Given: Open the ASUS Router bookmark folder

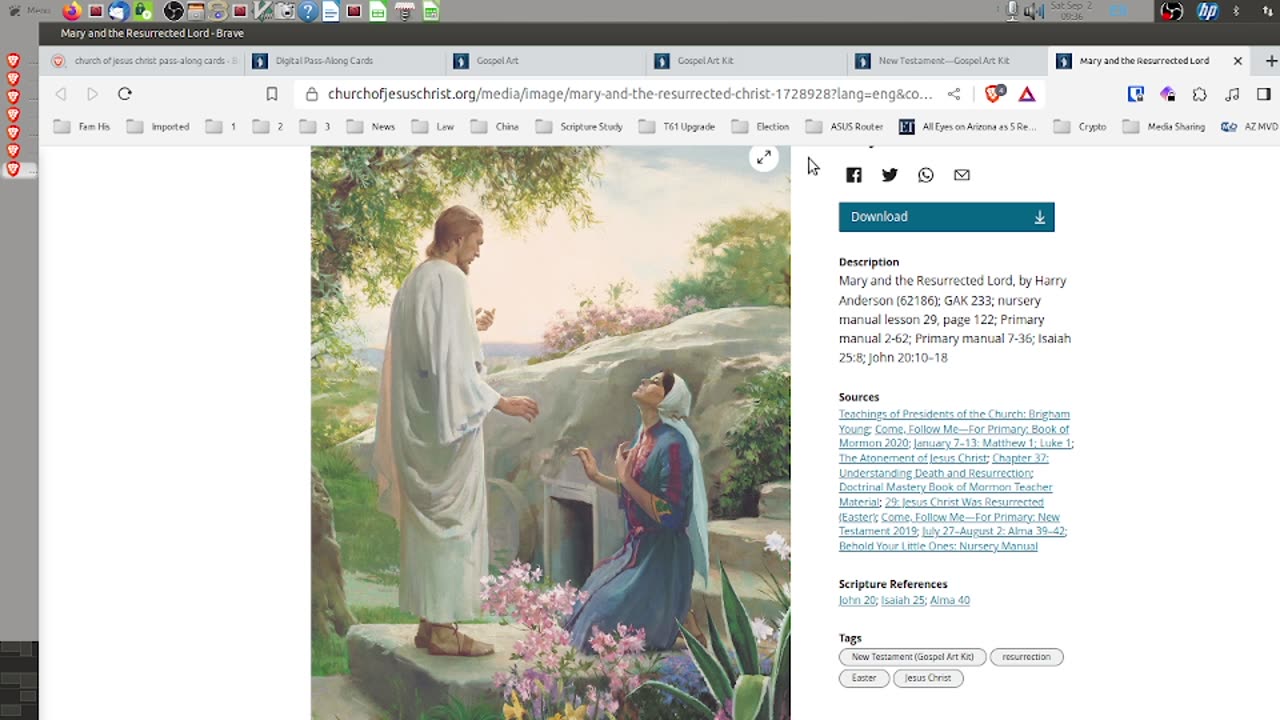Looking at the screenshot, I should [844, 127].
